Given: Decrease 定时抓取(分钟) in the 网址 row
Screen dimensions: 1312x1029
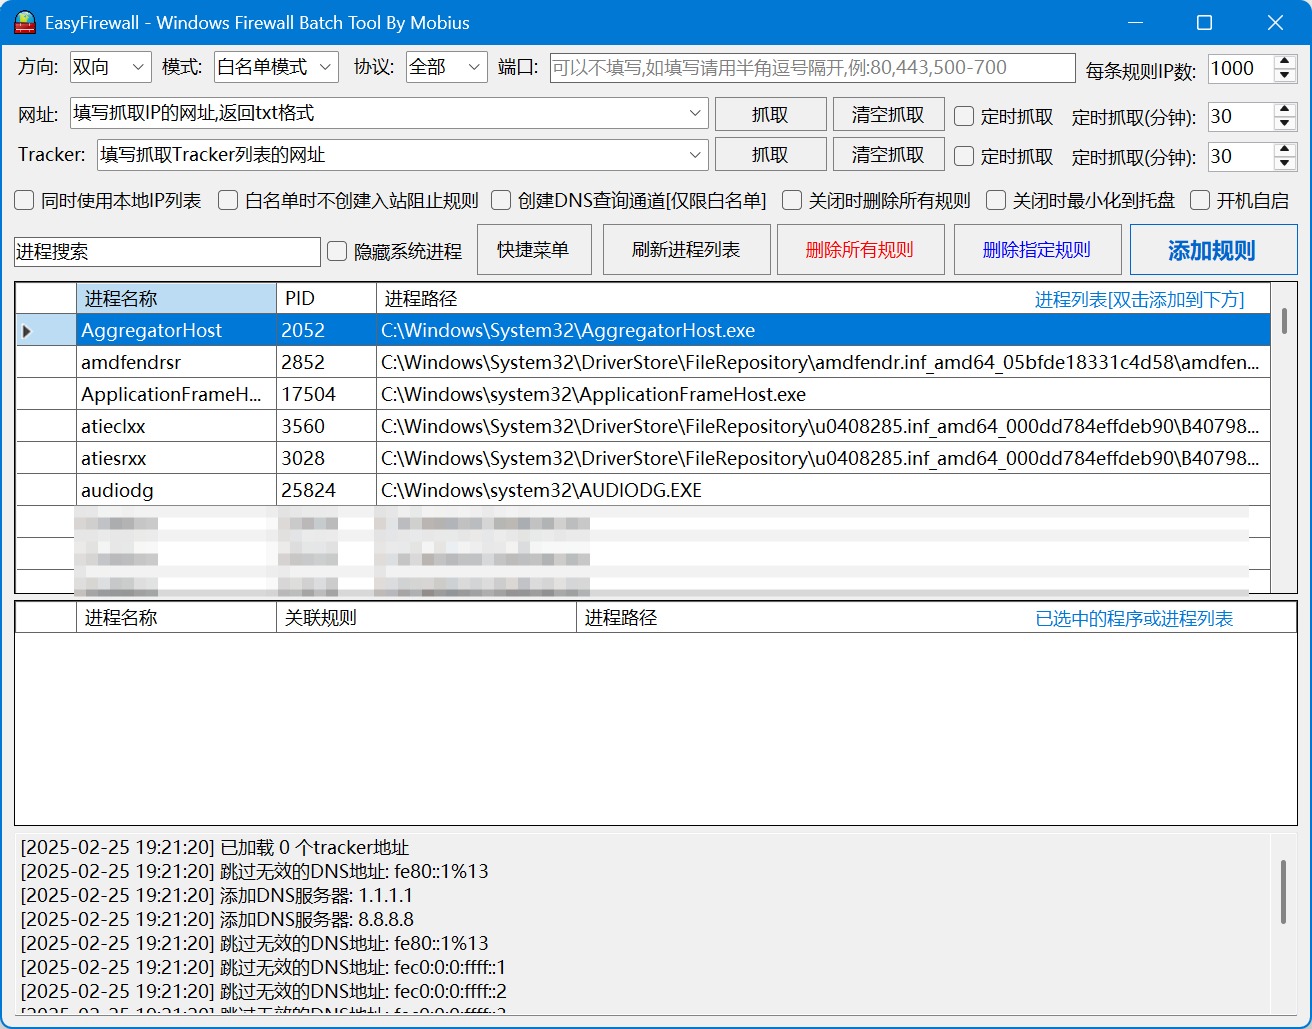Looking at the screenshot, I should [1285, 123].
